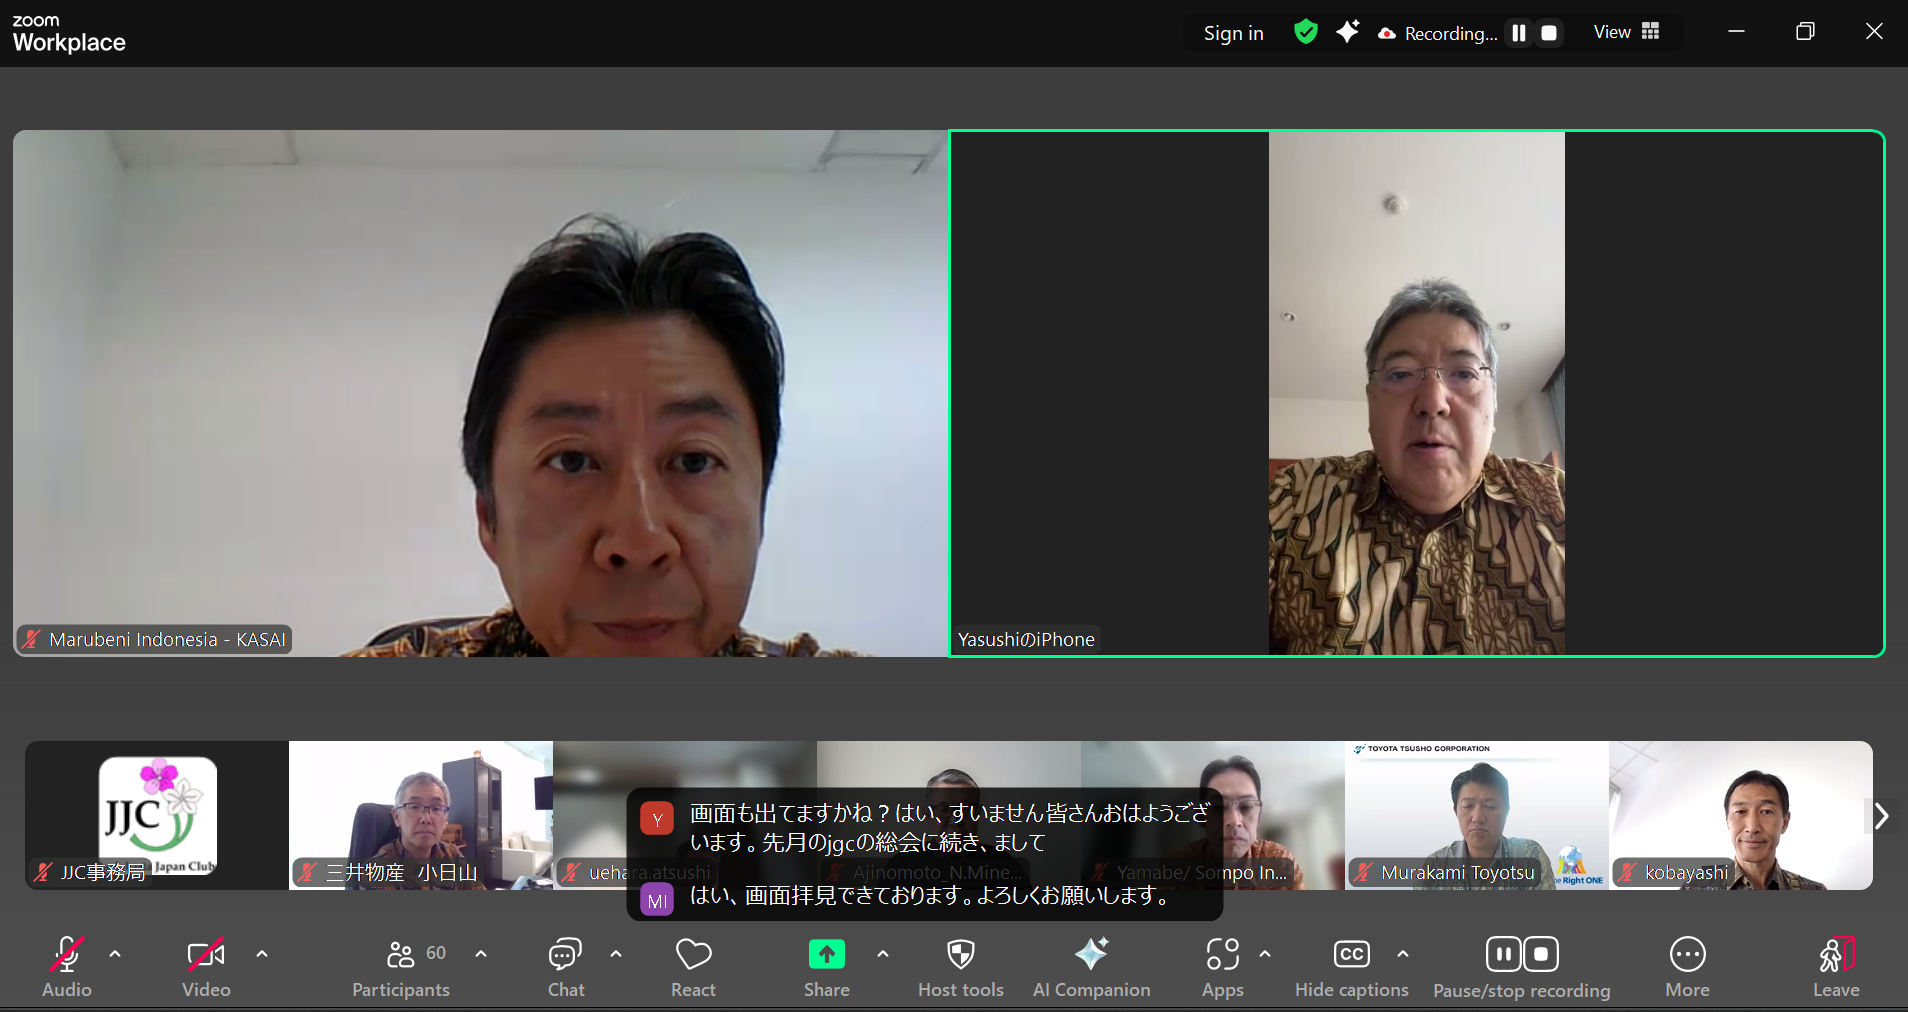Select the kobayashi participant tile
1908x1012 pixels.
[1741, 815]
